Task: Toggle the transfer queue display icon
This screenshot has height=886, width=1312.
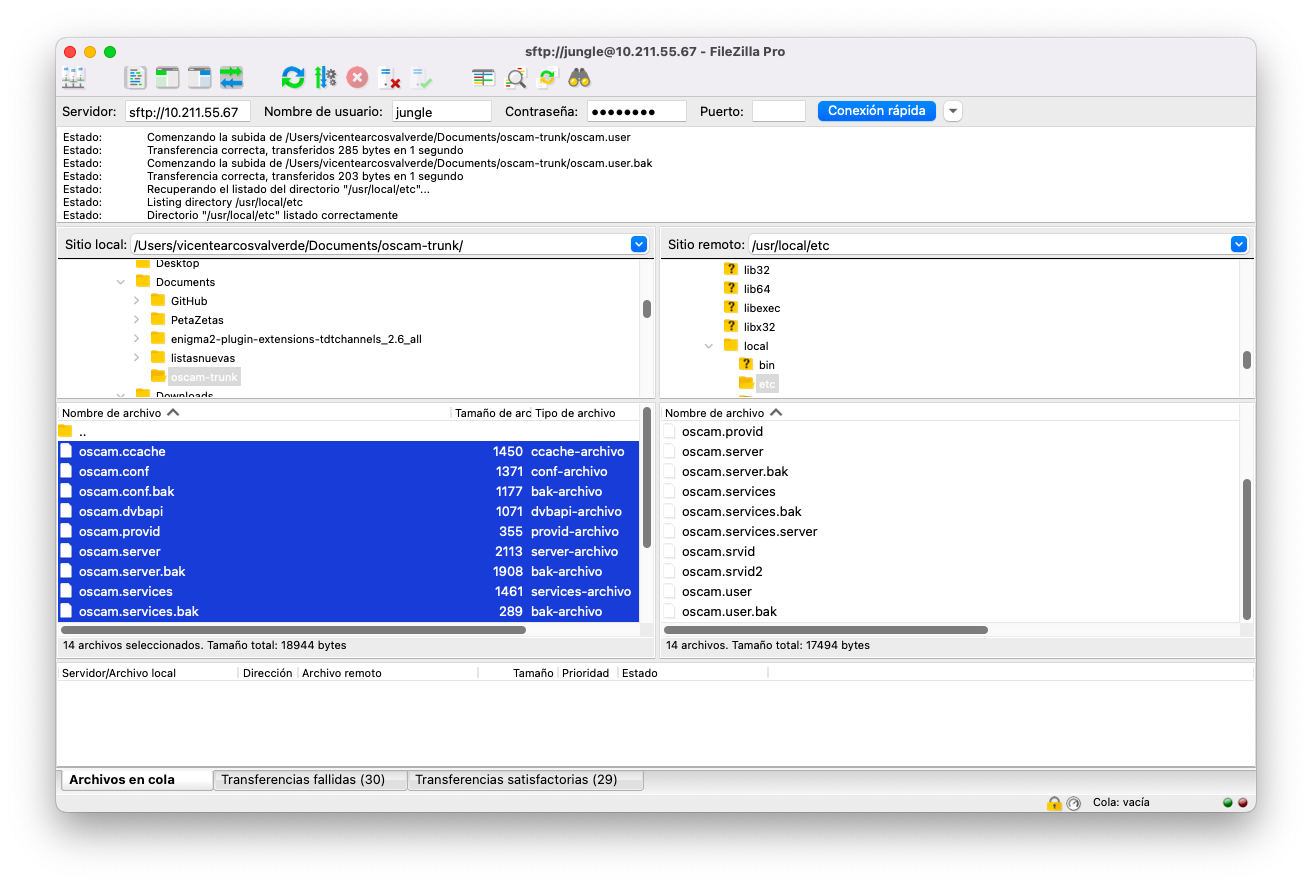Action: [232, 78]
